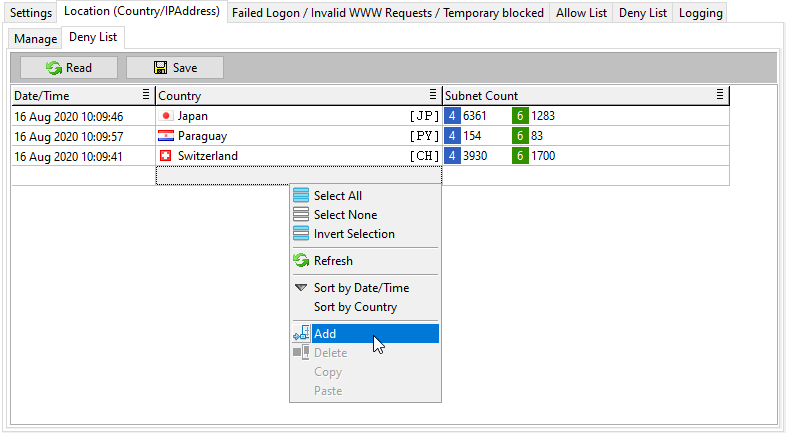
Task: Switch to the Manage sub-tab
Action: click(36, 39)
